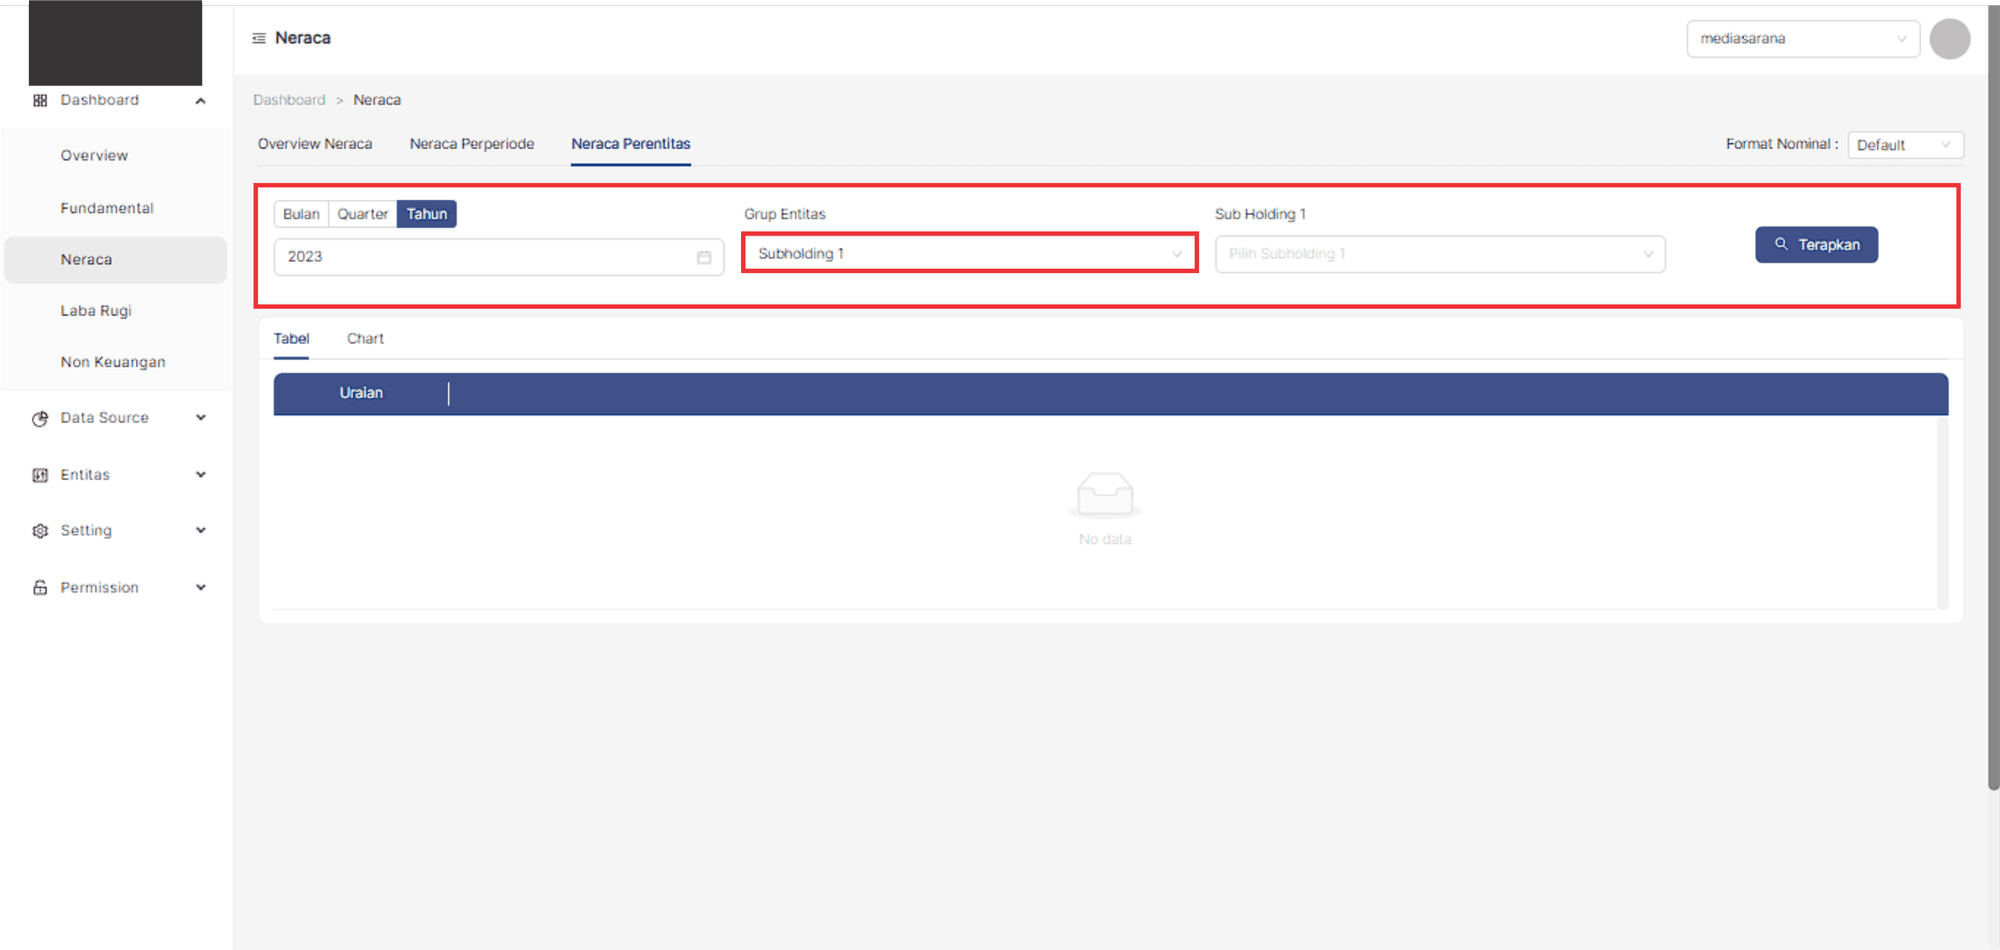
Task: Click the Entitas building icon
Action: click(40, 475)
